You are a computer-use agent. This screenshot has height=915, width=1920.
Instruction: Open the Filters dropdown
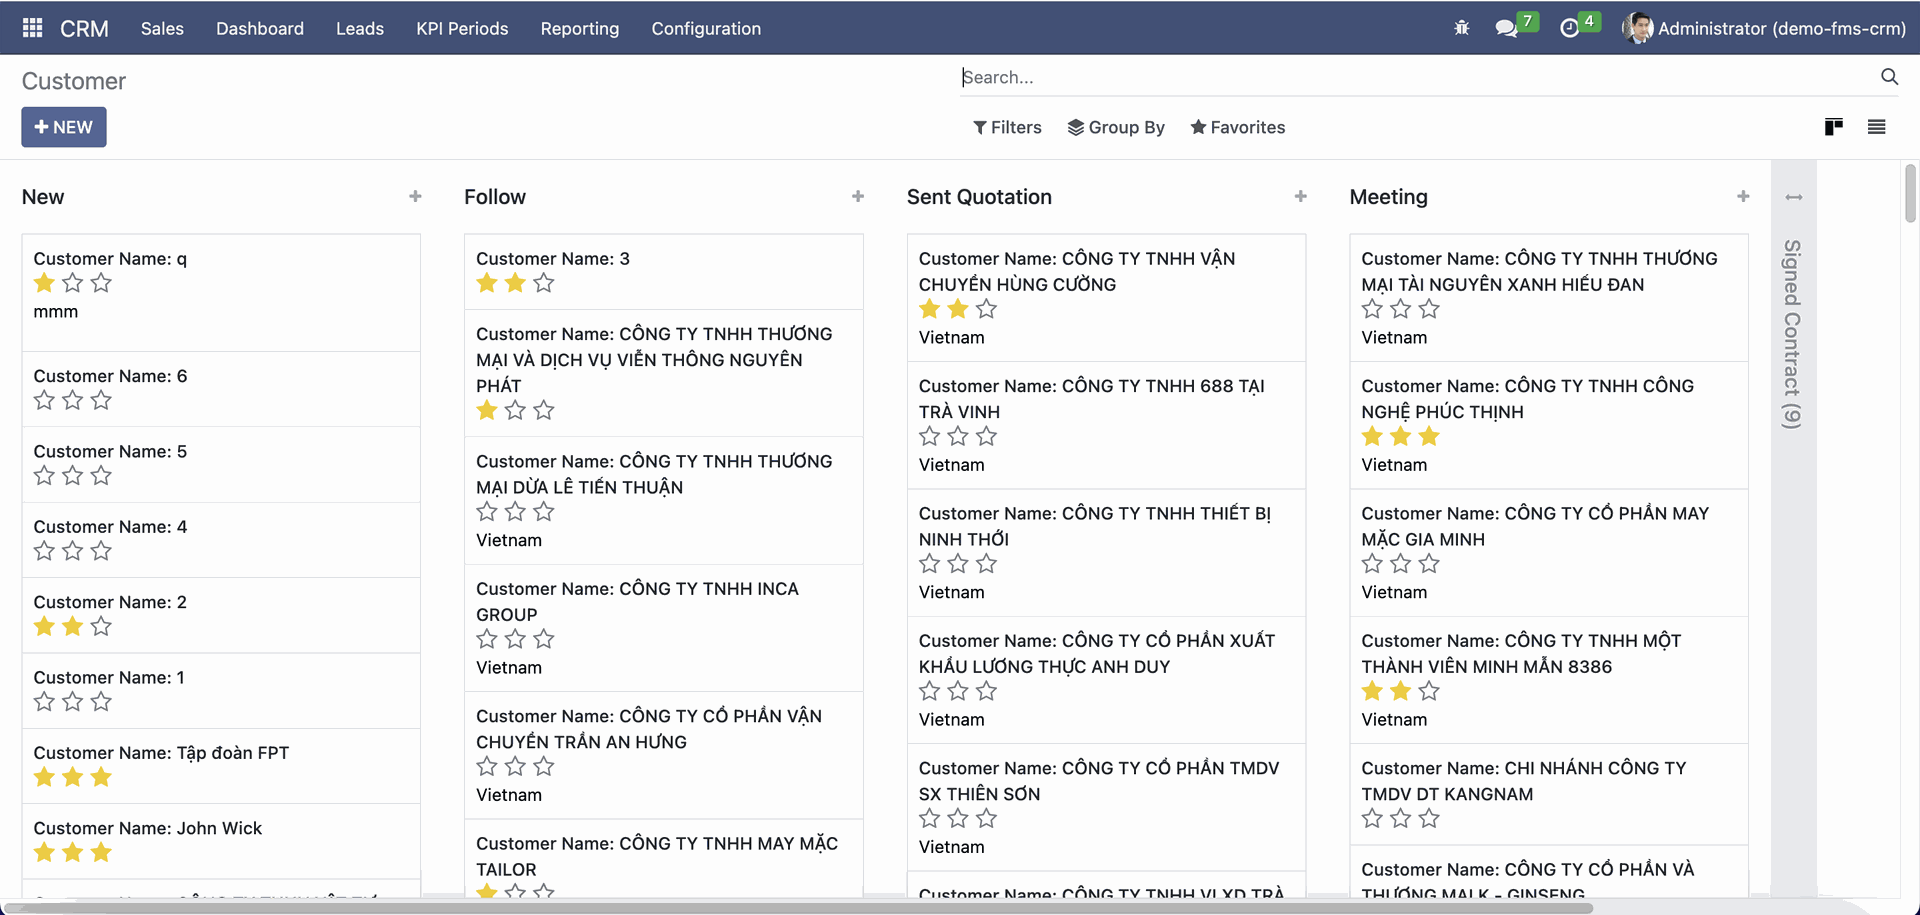(1007, 127)
